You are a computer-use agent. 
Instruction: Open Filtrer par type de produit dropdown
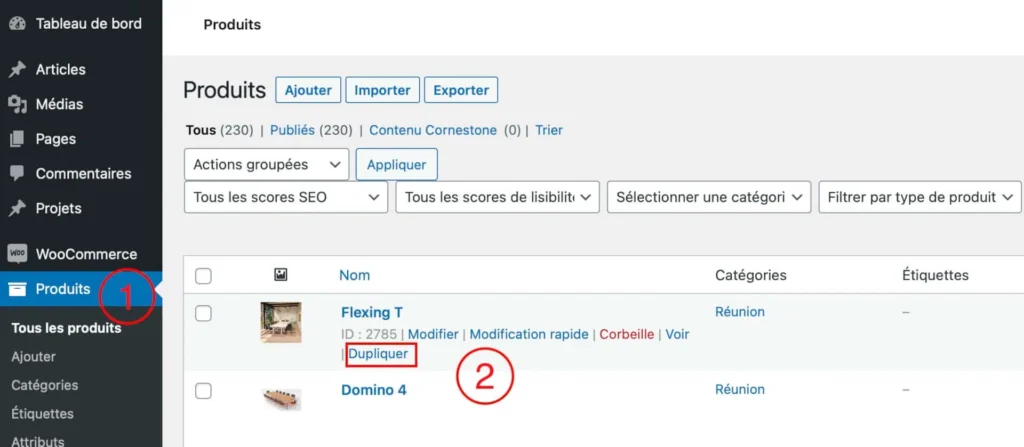click(920, 197)
